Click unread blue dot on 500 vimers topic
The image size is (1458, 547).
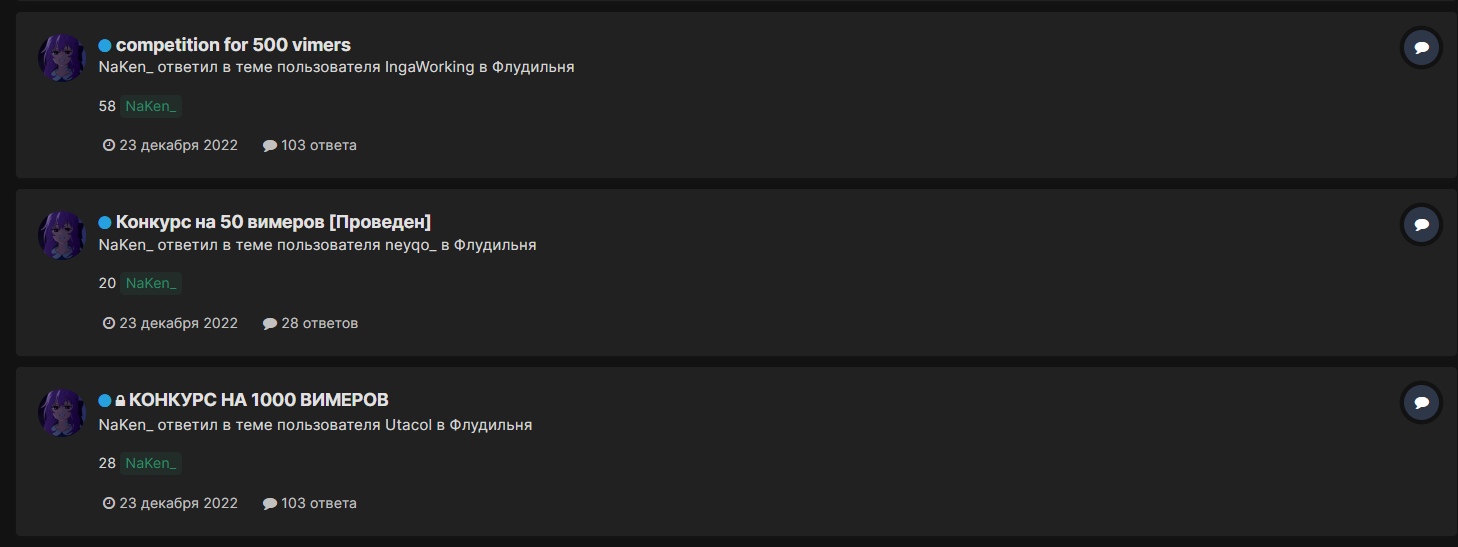[104, 45]
